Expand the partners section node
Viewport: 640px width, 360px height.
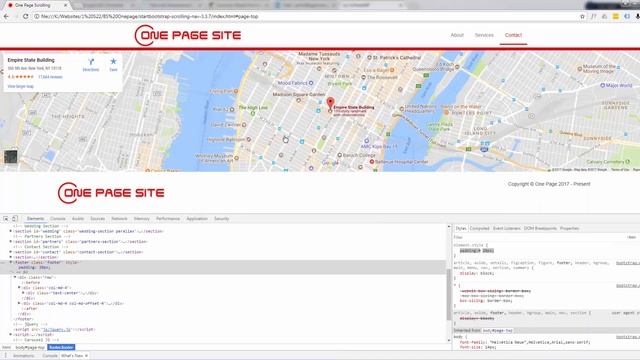point(11,242)
